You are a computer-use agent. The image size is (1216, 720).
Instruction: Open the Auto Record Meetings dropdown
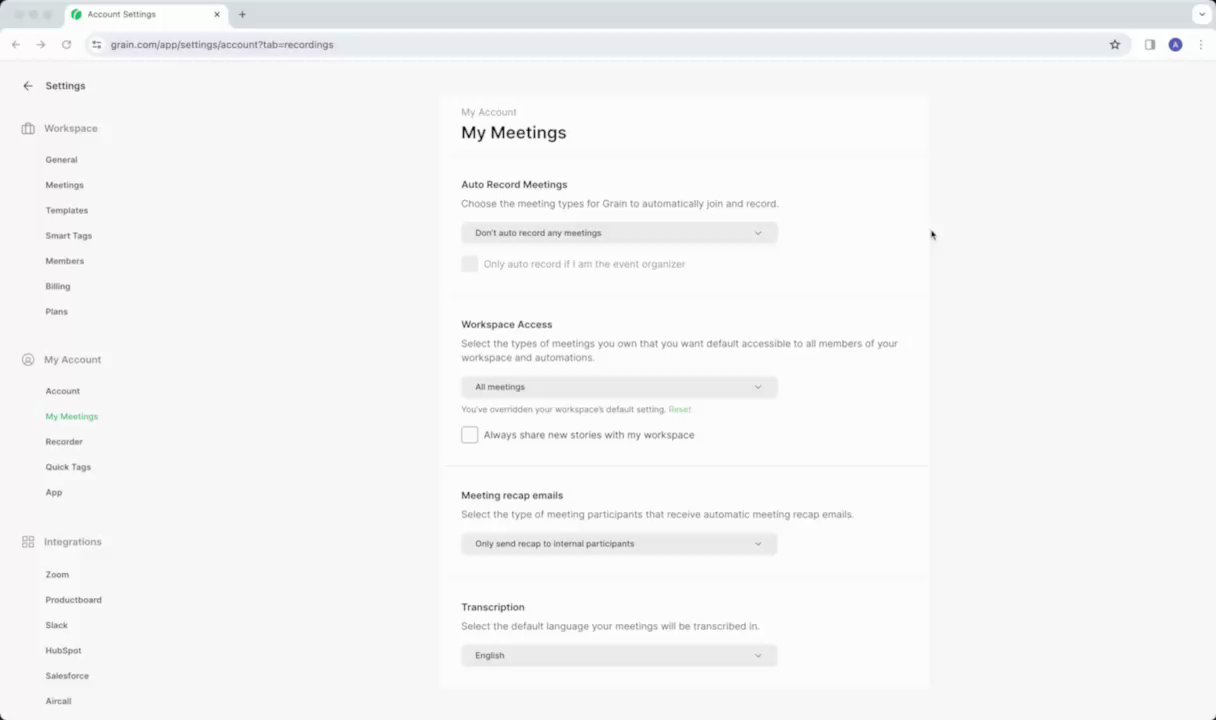tap(619, 233)
